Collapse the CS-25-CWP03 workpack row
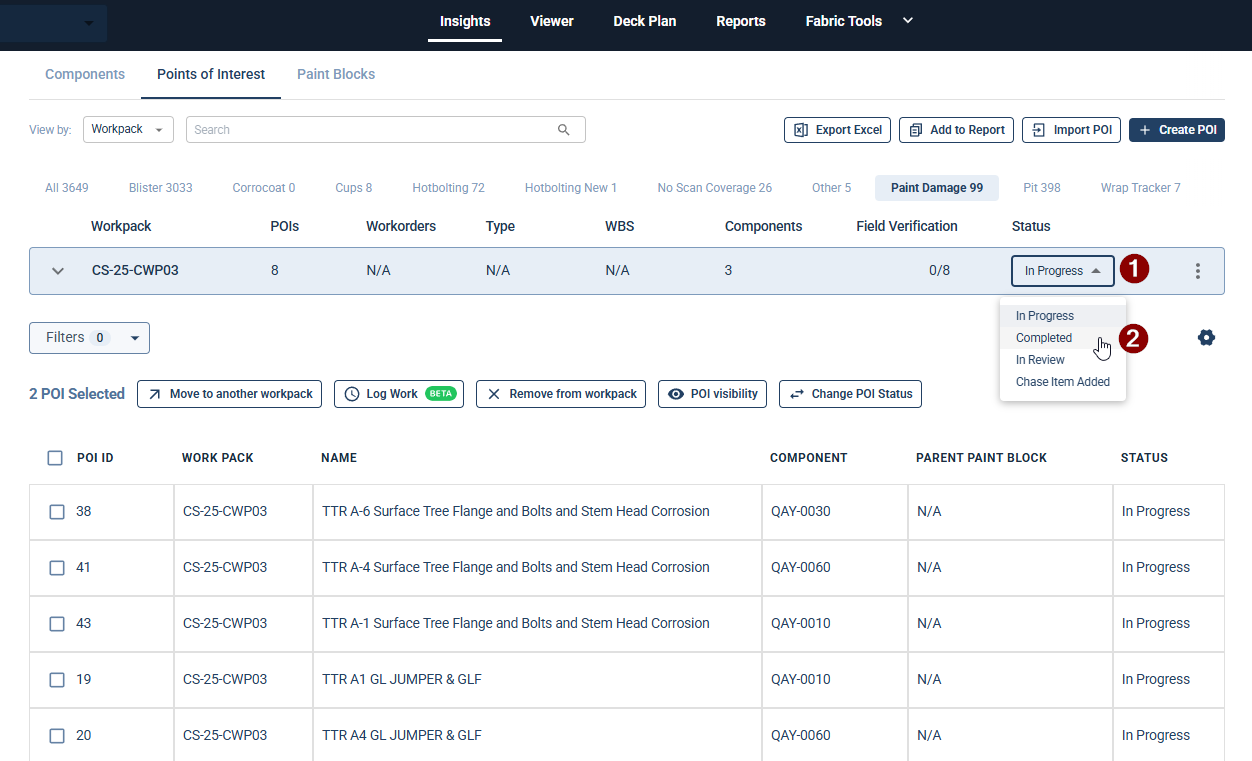 pyautogui.click(x=58, y=271)
